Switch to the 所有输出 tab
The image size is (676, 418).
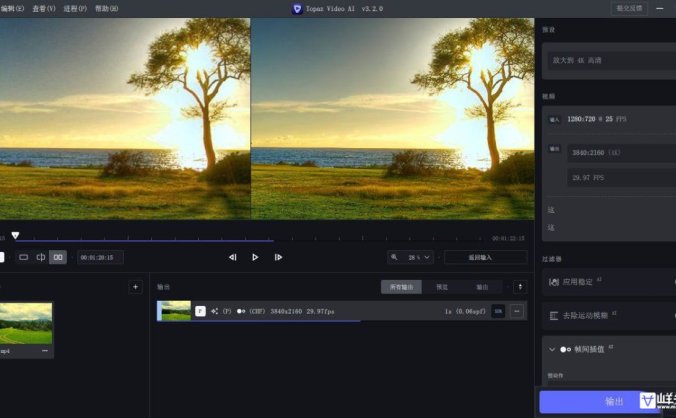(x=401, y=287)
